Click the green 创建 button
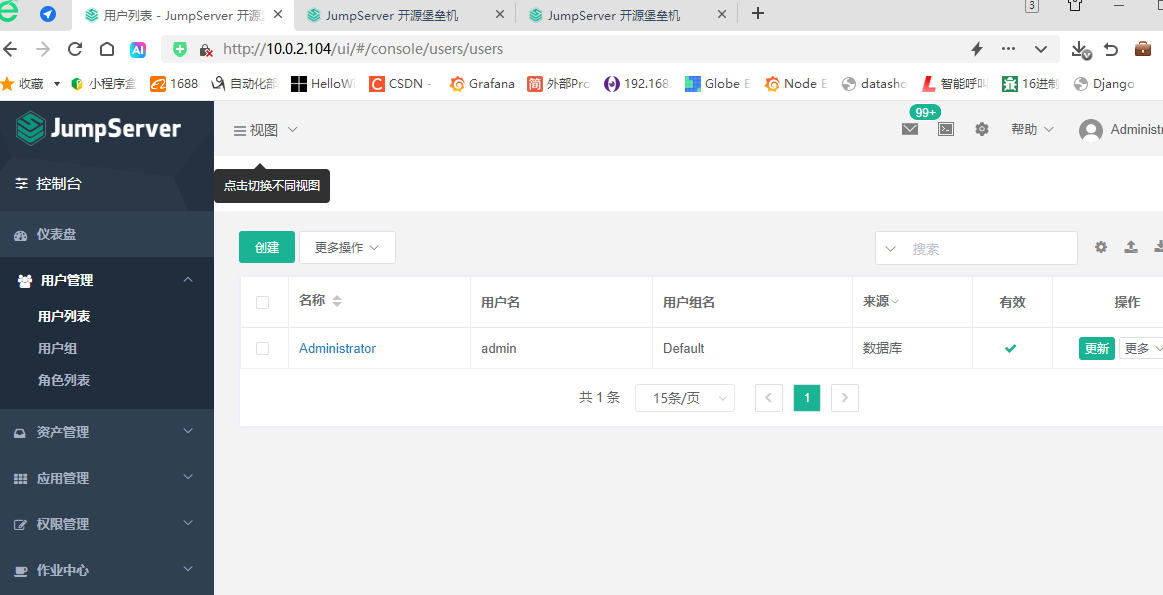Screen dimensions: 1163x595 266,247
